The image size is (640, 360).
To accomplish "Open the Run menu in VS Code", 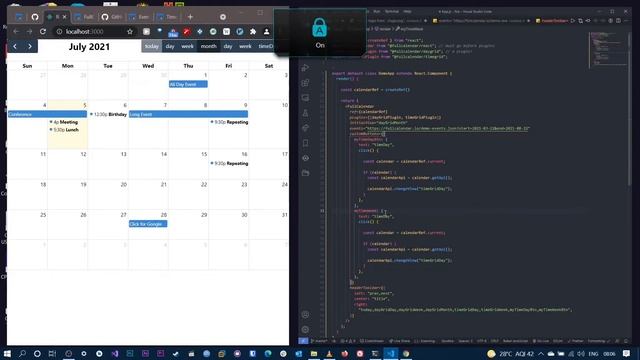I will [x=377, y=11].
